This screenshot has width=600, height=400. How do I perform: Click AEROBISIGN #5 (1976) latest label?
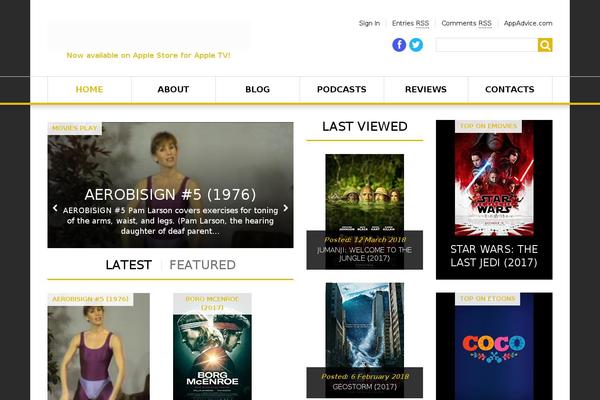90,299
